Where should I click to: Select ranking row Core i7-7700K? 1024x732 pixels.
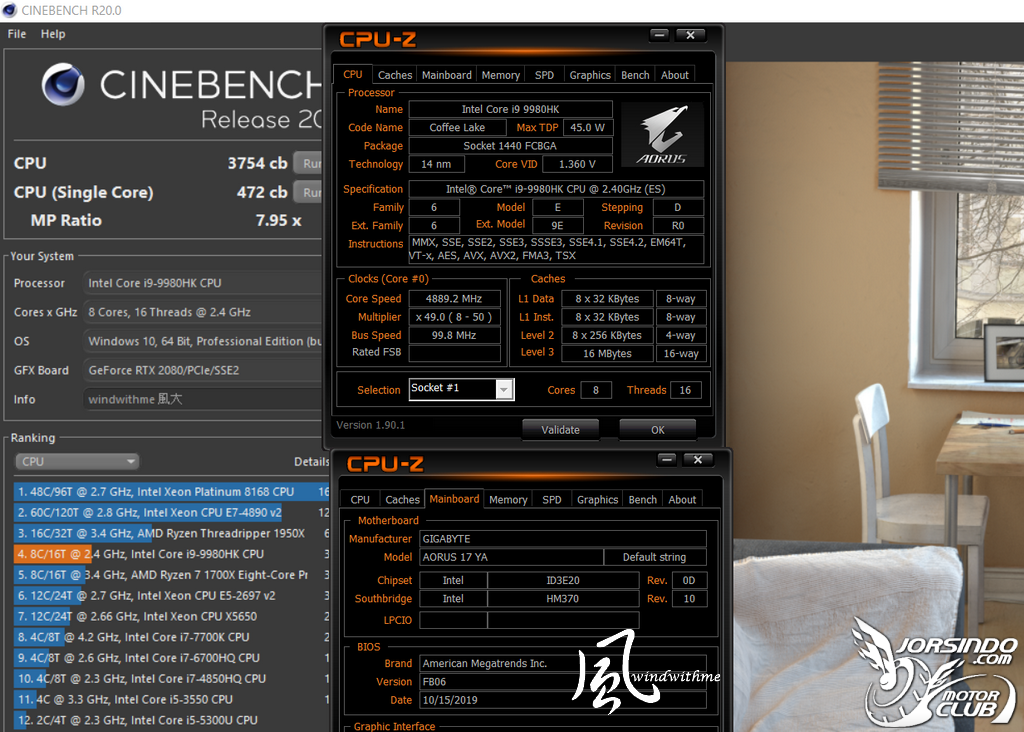171,637
